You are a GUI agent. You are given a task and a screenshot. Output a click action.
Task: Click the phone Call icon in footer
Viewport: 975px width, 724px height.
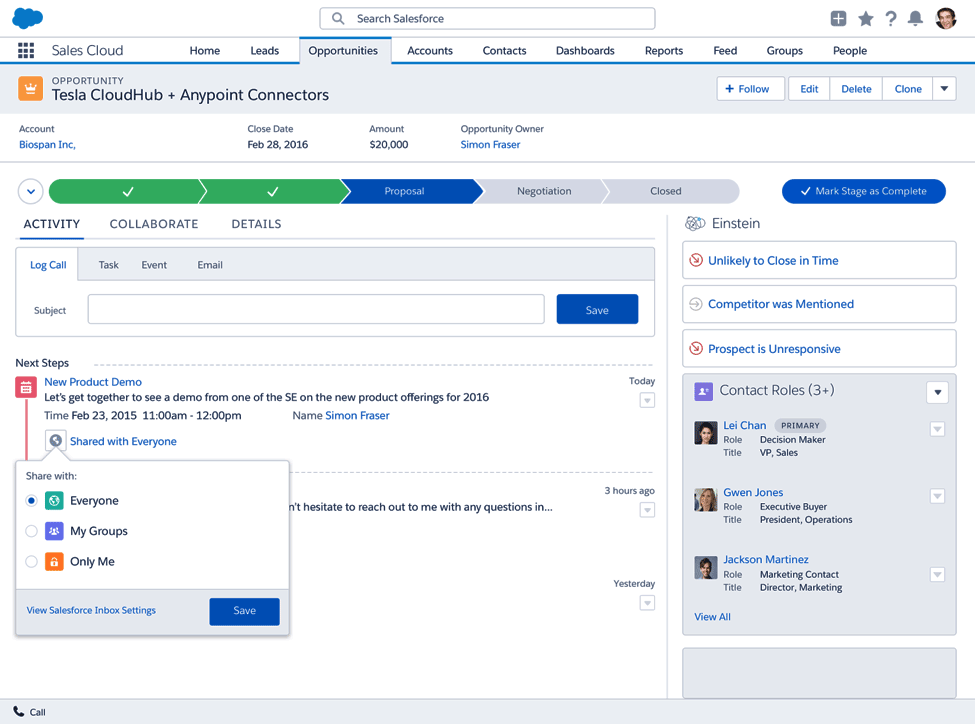pos(19,712)
